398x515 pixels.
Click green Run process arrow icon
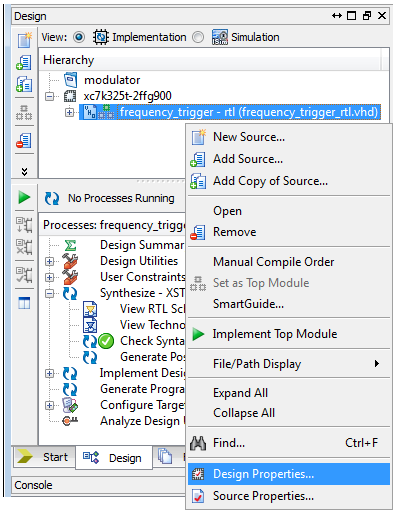(x=24, y=197)
